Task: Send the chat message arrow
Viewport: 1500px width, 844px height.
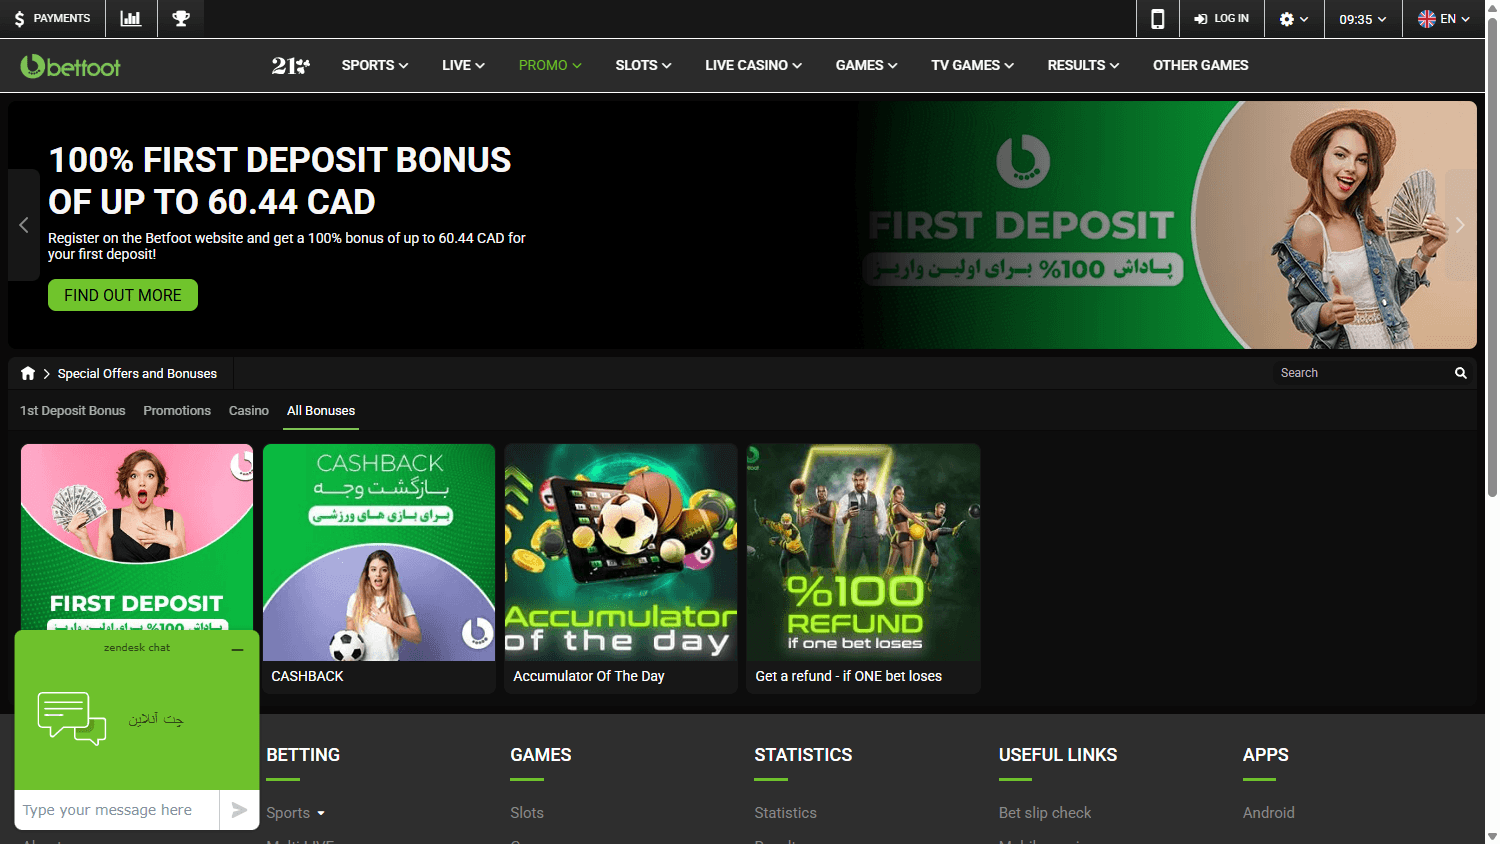Action: 239,810
